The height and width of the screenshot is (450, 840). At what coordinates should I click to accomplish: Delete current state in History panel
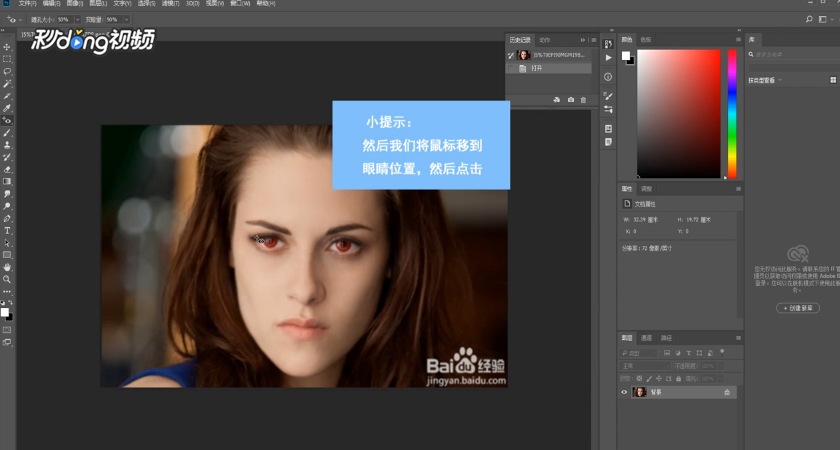583,100
